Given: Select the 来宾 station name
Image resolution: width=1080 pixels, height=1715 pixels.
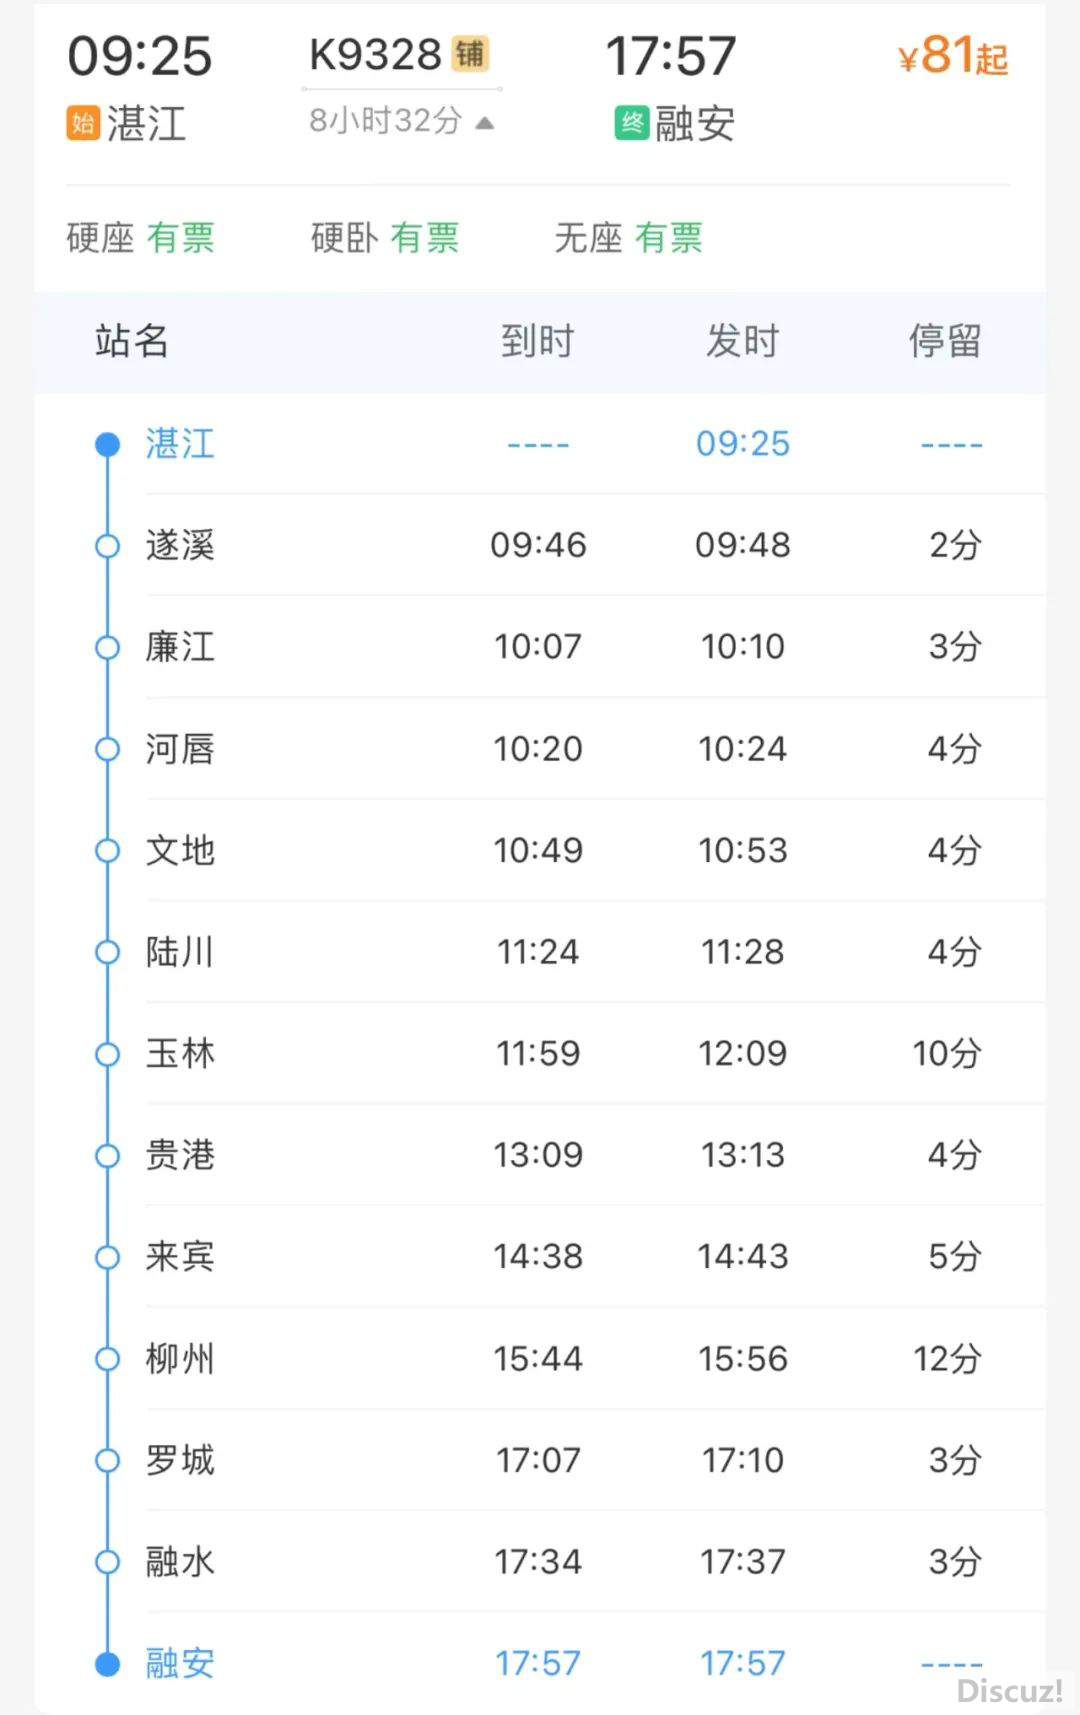Looking at the screenshot, I should 180,1256.
